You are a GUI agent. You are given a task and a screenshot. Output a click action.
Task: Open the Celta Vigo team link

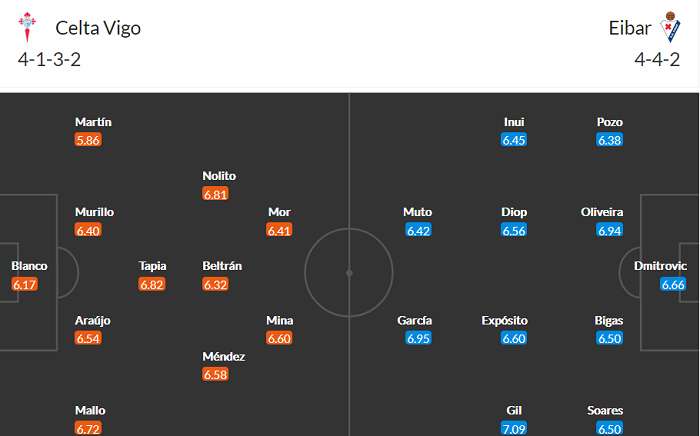coord(98,28)
